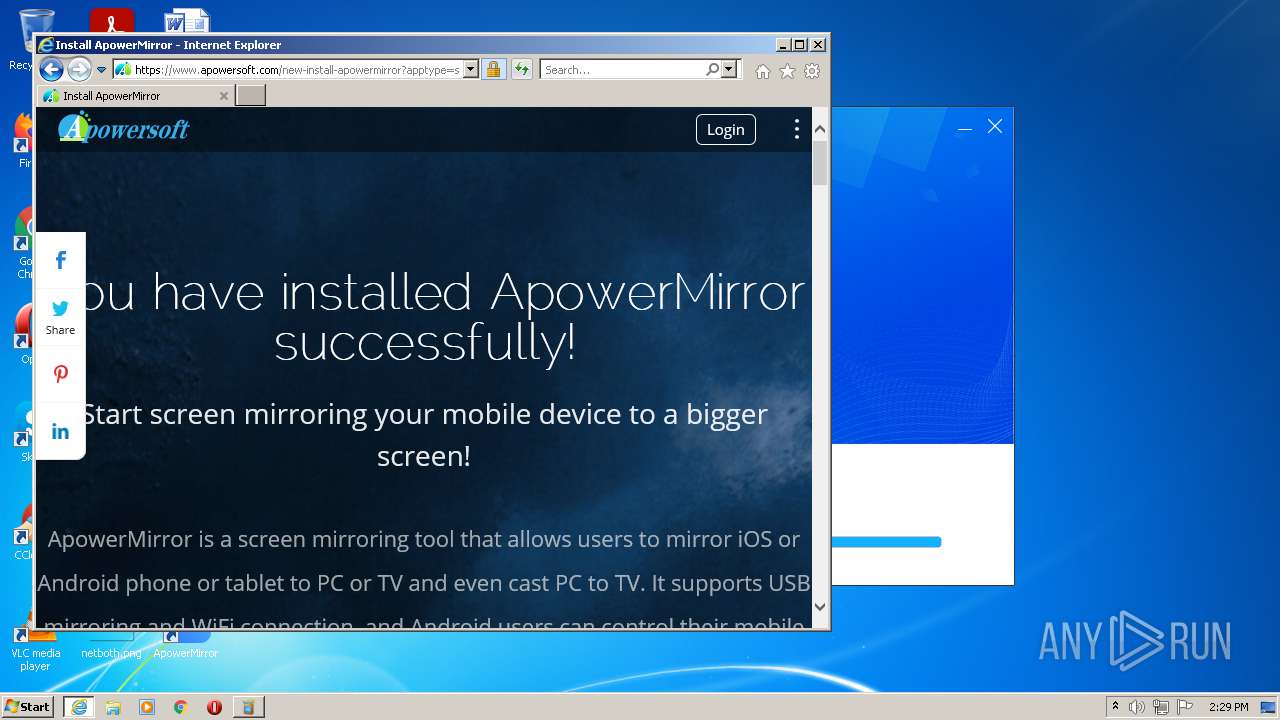Click the Apowersoft logo
Screen dimensions: 1280x720
123,128
